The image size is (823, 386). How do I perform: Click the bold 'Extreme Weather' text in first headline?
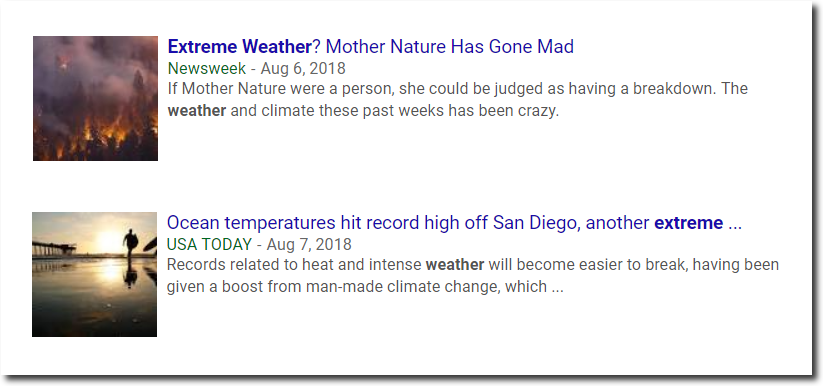(240, 47)
